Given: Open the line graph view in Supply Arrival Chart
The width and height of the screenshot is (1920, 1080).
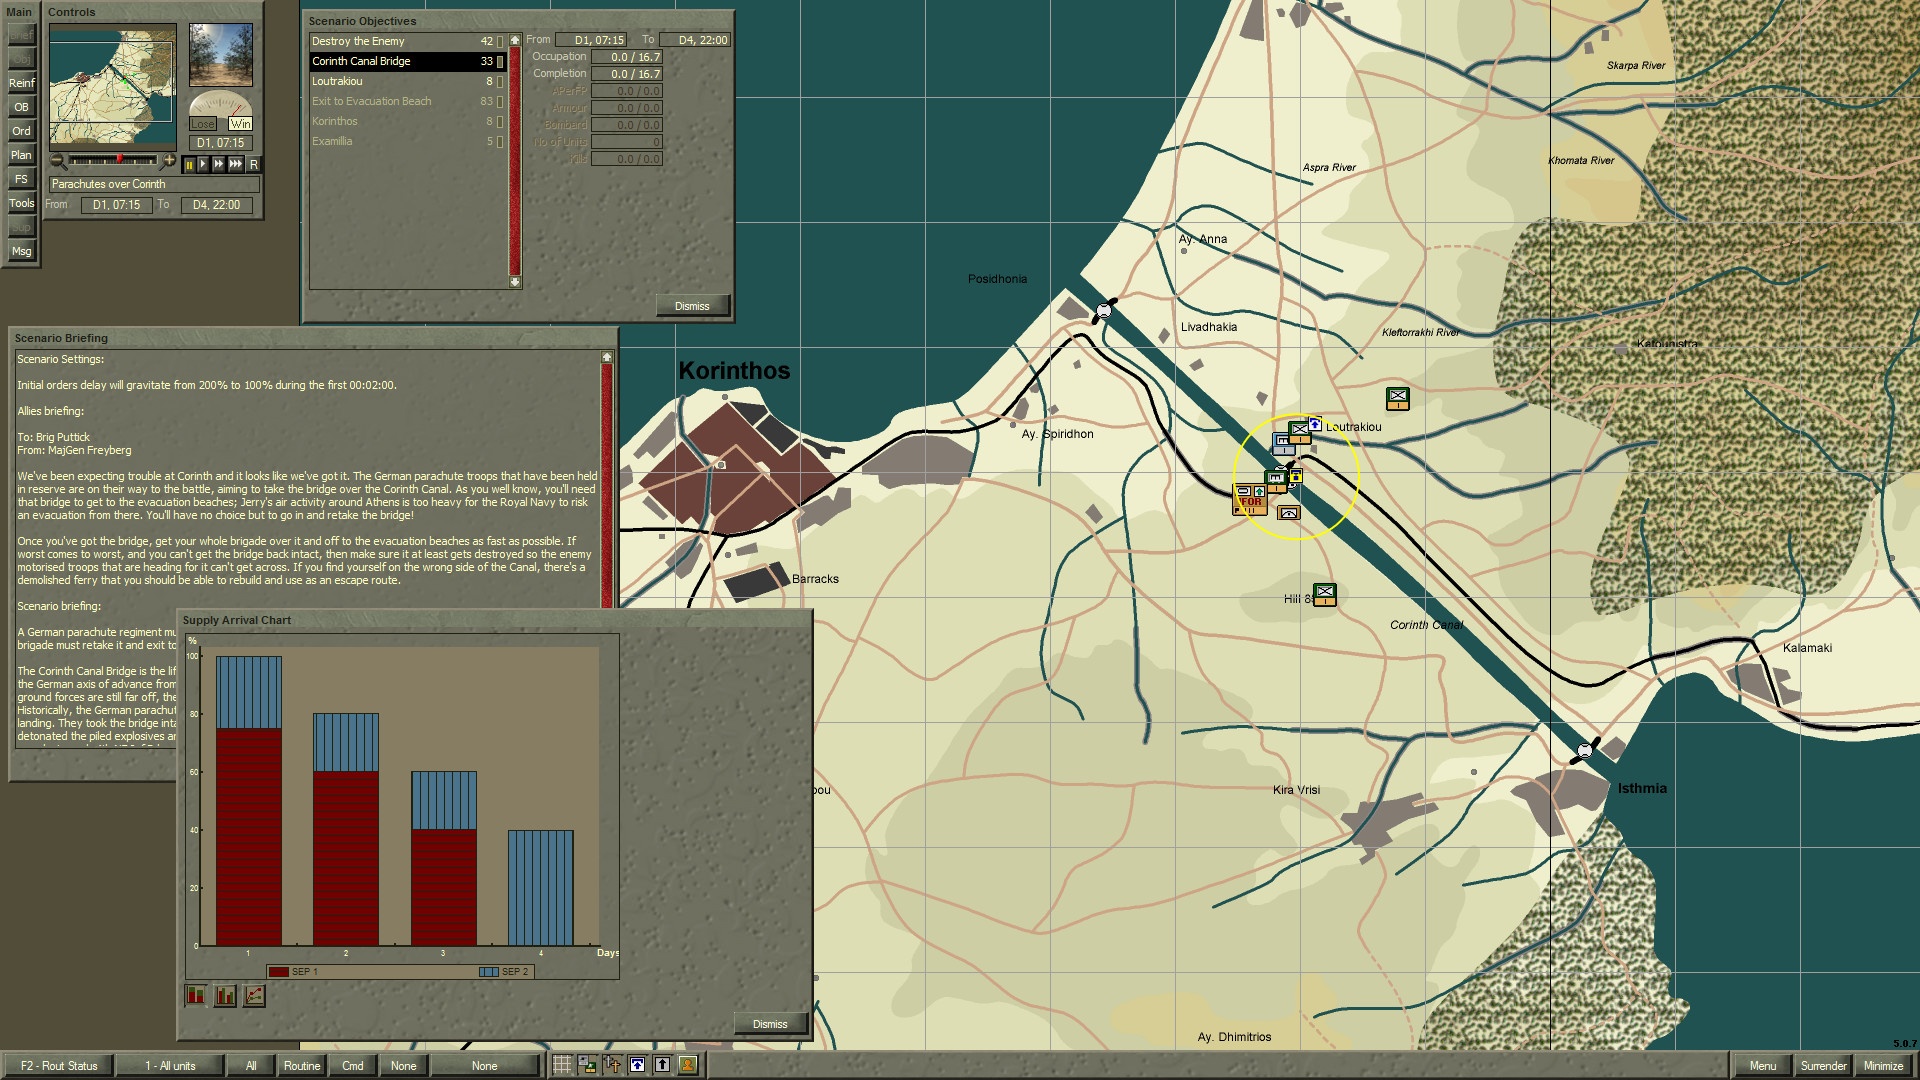Looking at the screenshot, I should click(254, 997).
